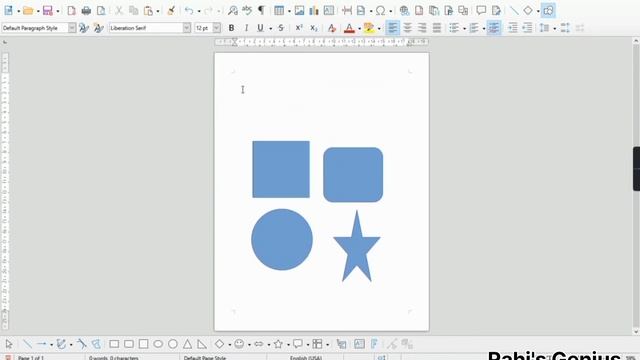Screen dimensions: 640x360
Task: Click the Decrease Indent icon
Action: pos(527,28)
